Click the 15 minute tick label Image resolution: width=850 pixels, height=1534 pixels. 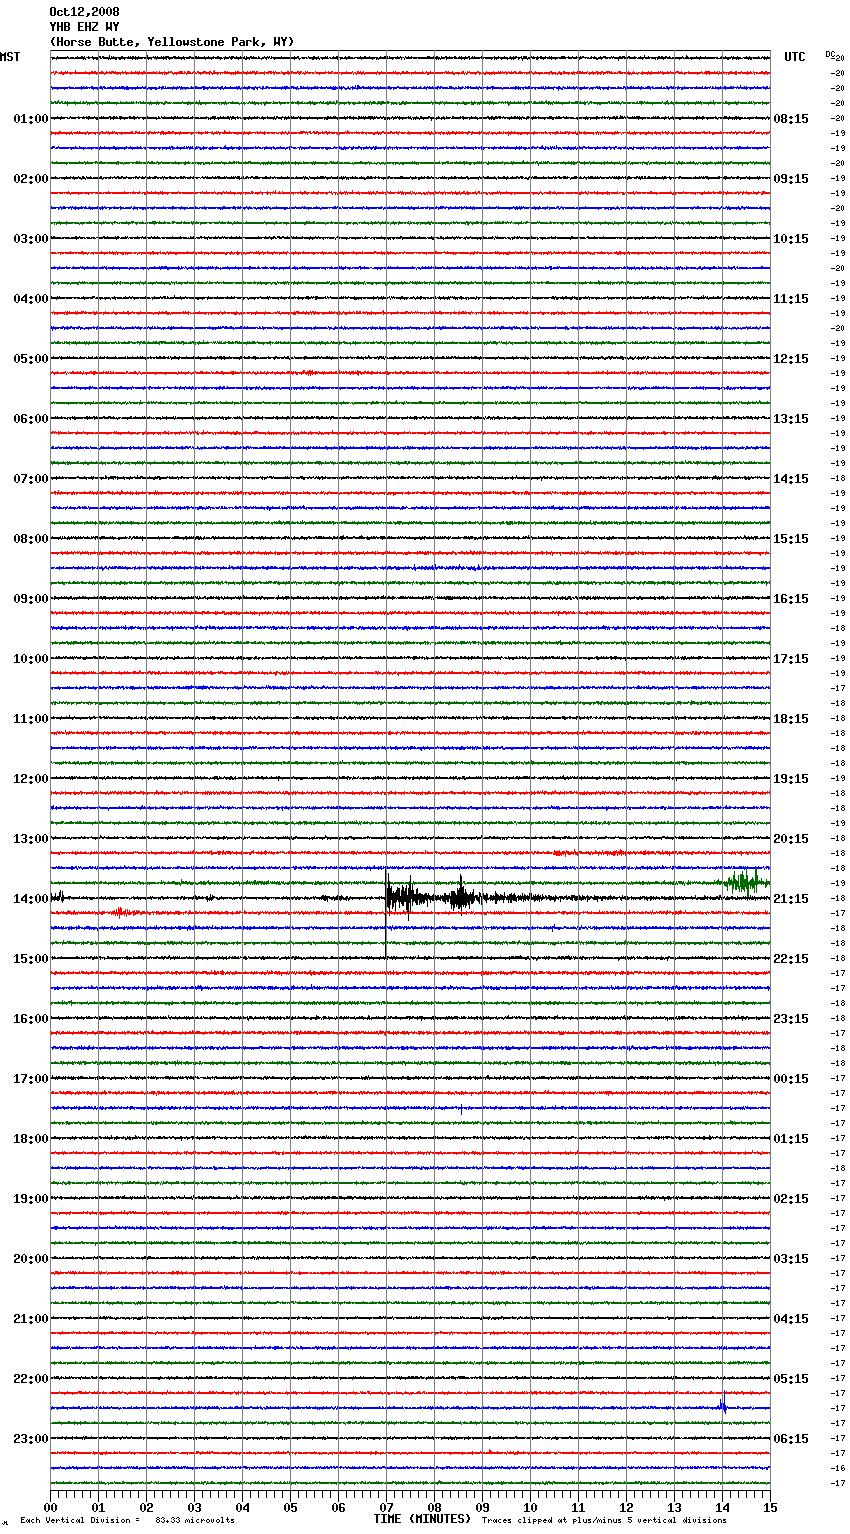(x=769, y=1507)
